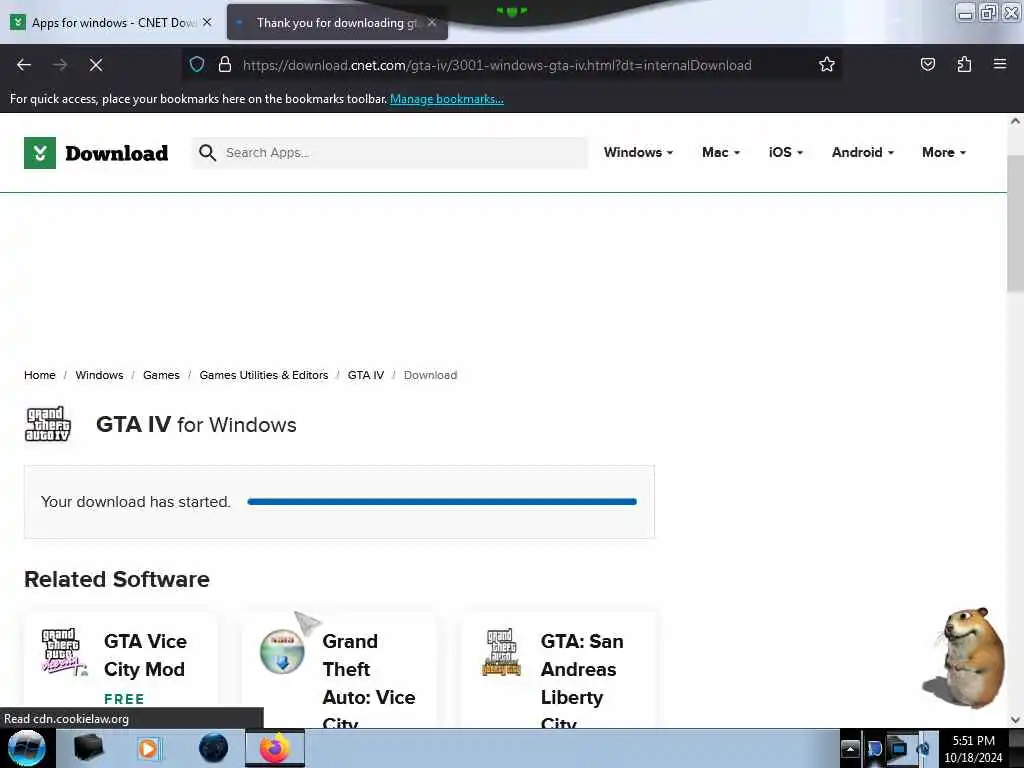Click the Download site title text

pos(117,153)
